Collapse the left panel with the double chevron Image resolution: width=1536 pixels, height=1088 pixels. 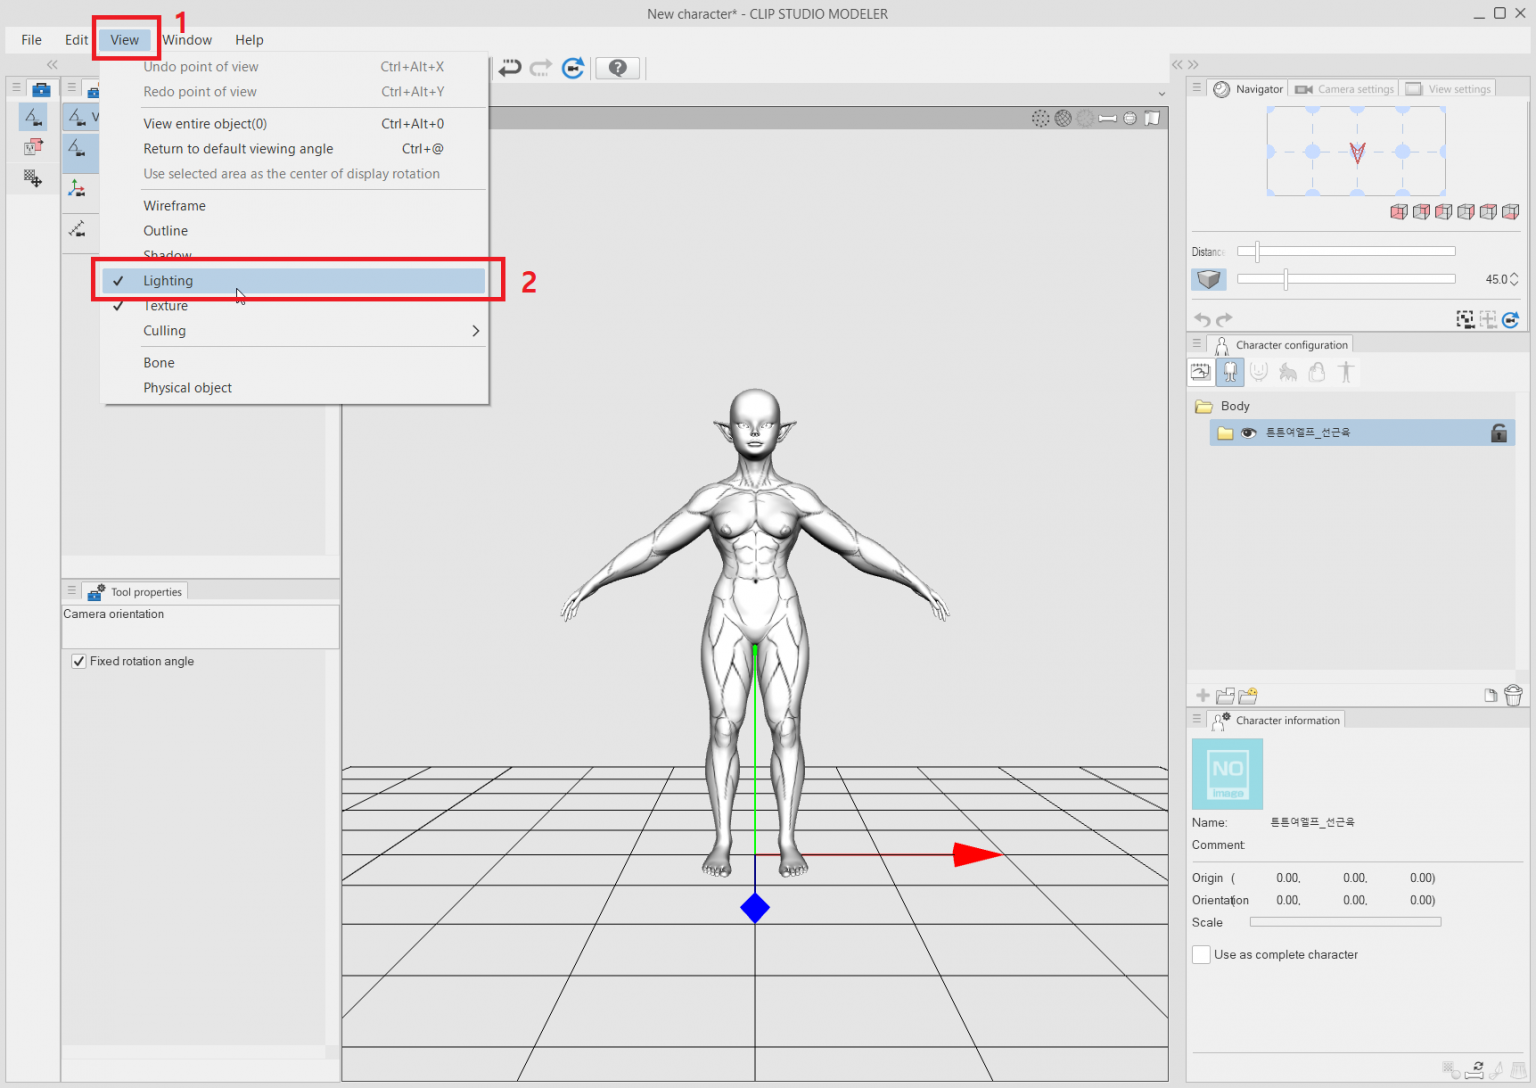[x=52, y=64]
